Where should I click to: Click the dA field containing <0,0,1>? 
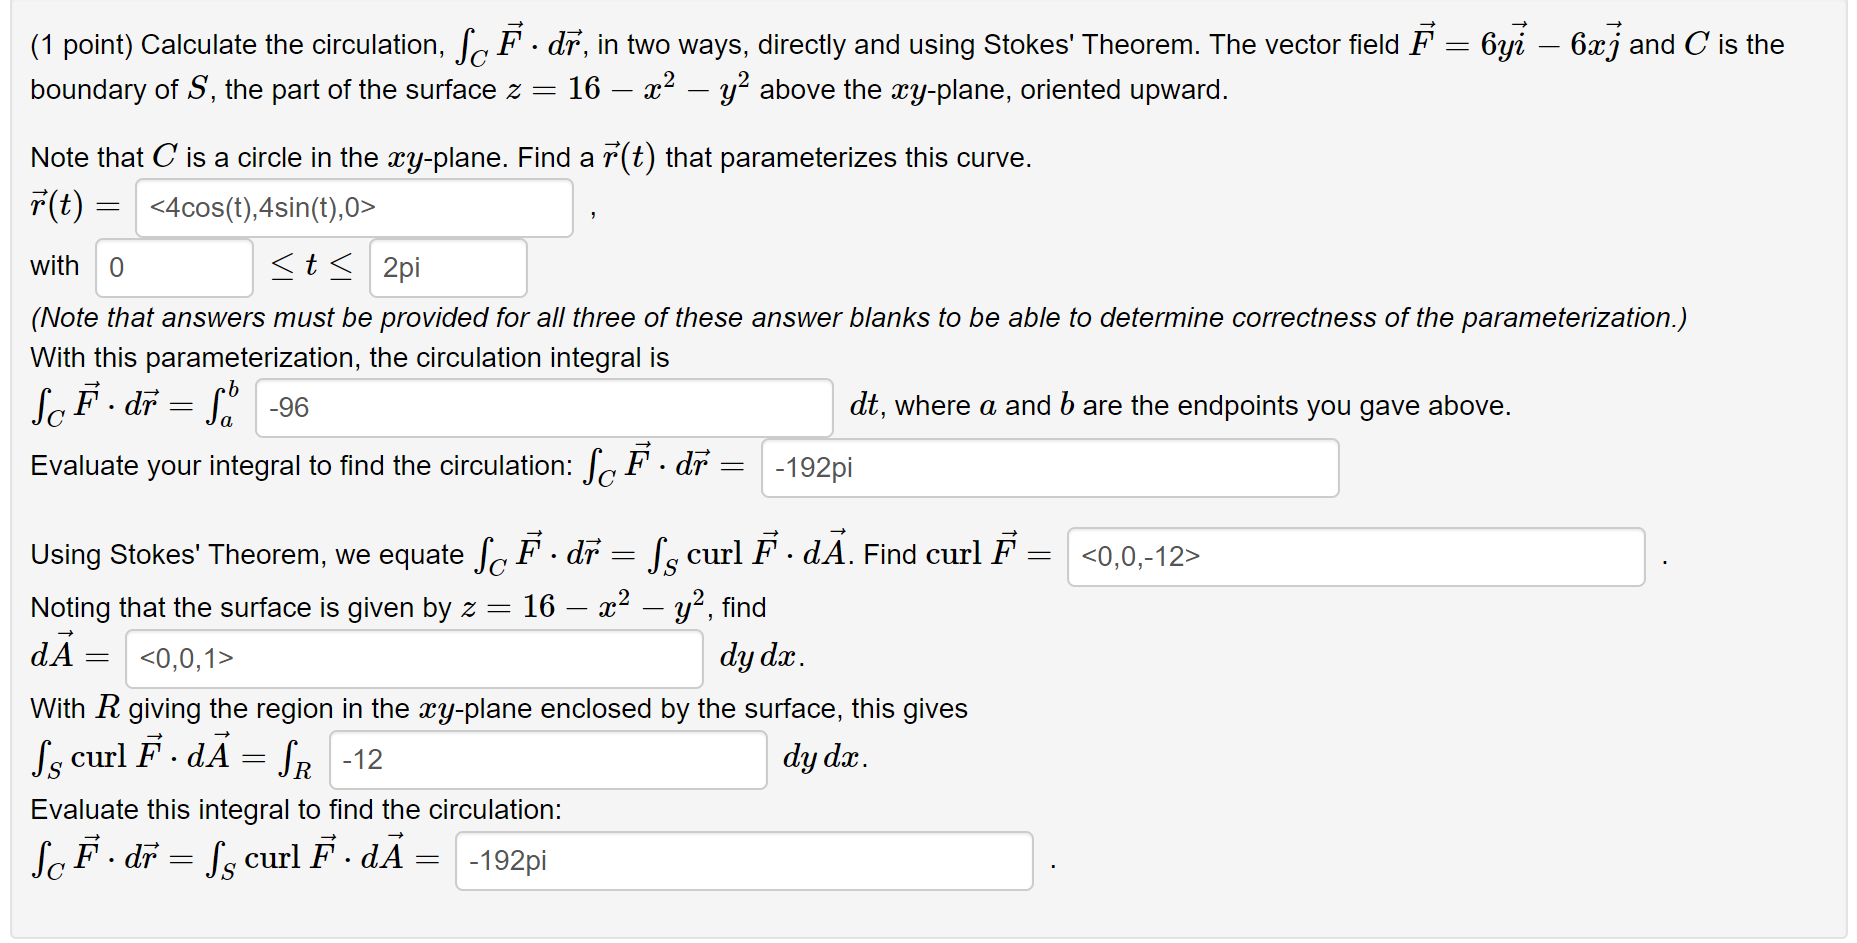click(x=413, y=658)
